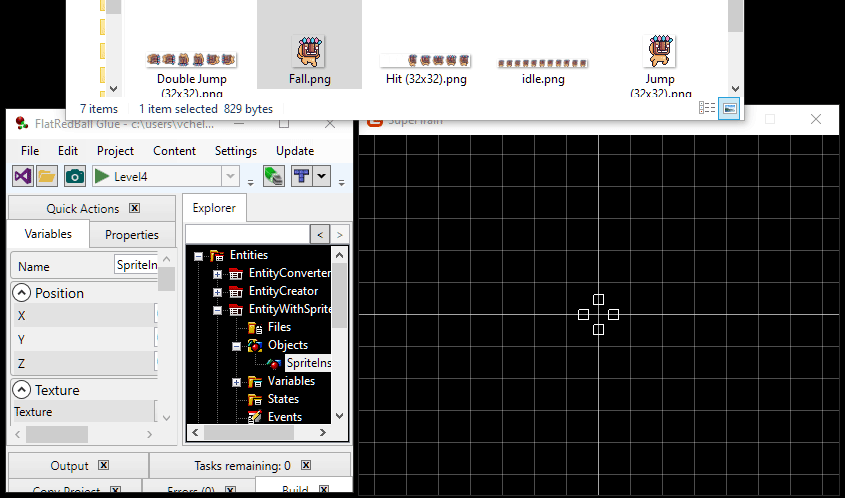Close the Quick Actions tab with X

tap(135, 208)
